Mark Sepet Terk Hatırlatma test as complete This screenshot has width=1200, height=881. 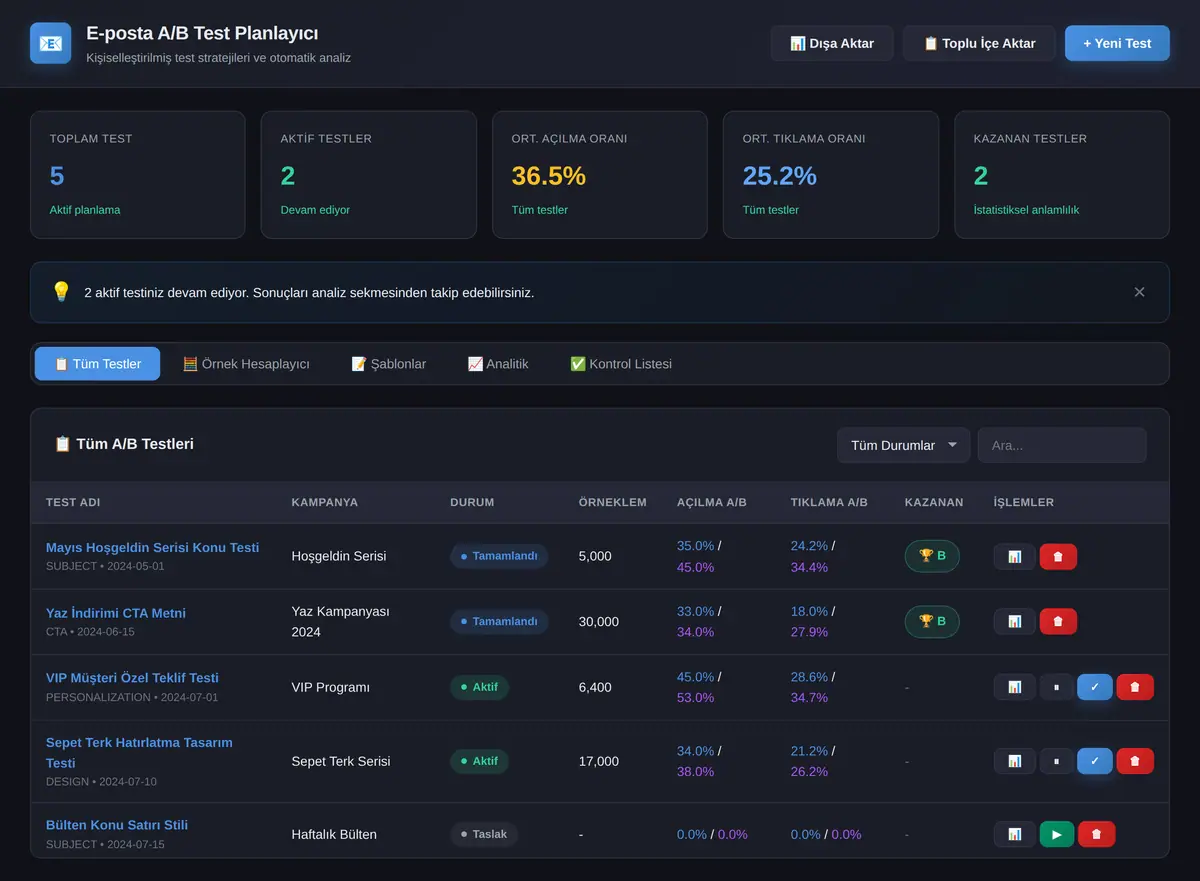1095,761
